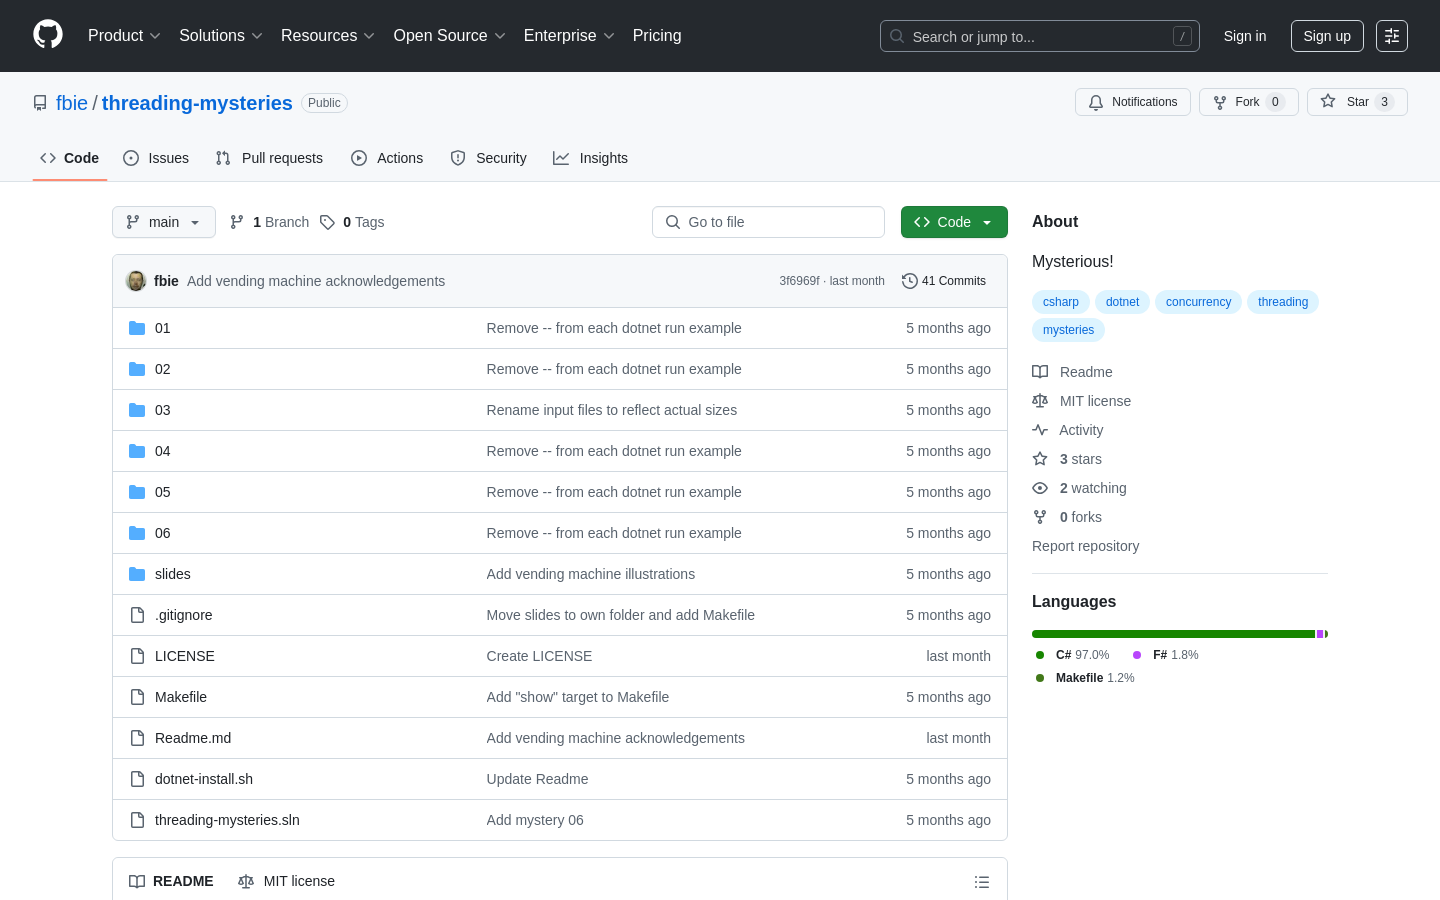Screen dimensions: 1440x900
Task: Select the README tab below files
Action: tap(171, 881)
